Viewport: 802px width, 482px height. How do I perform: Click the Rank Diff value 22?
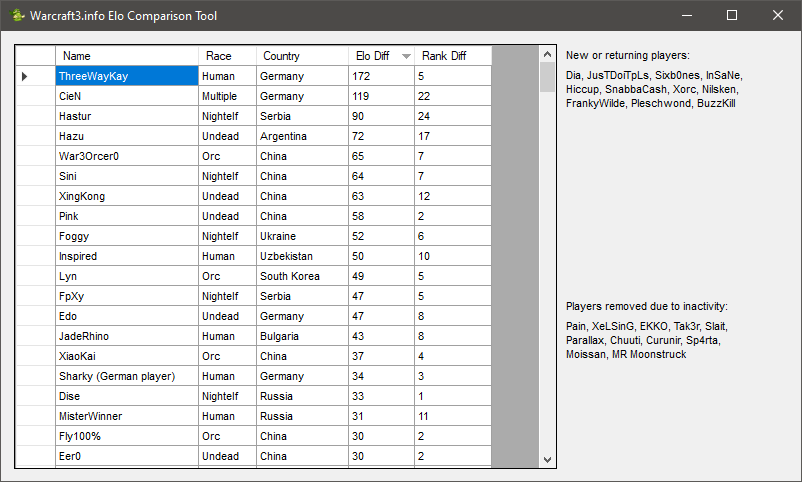[453, 96]
